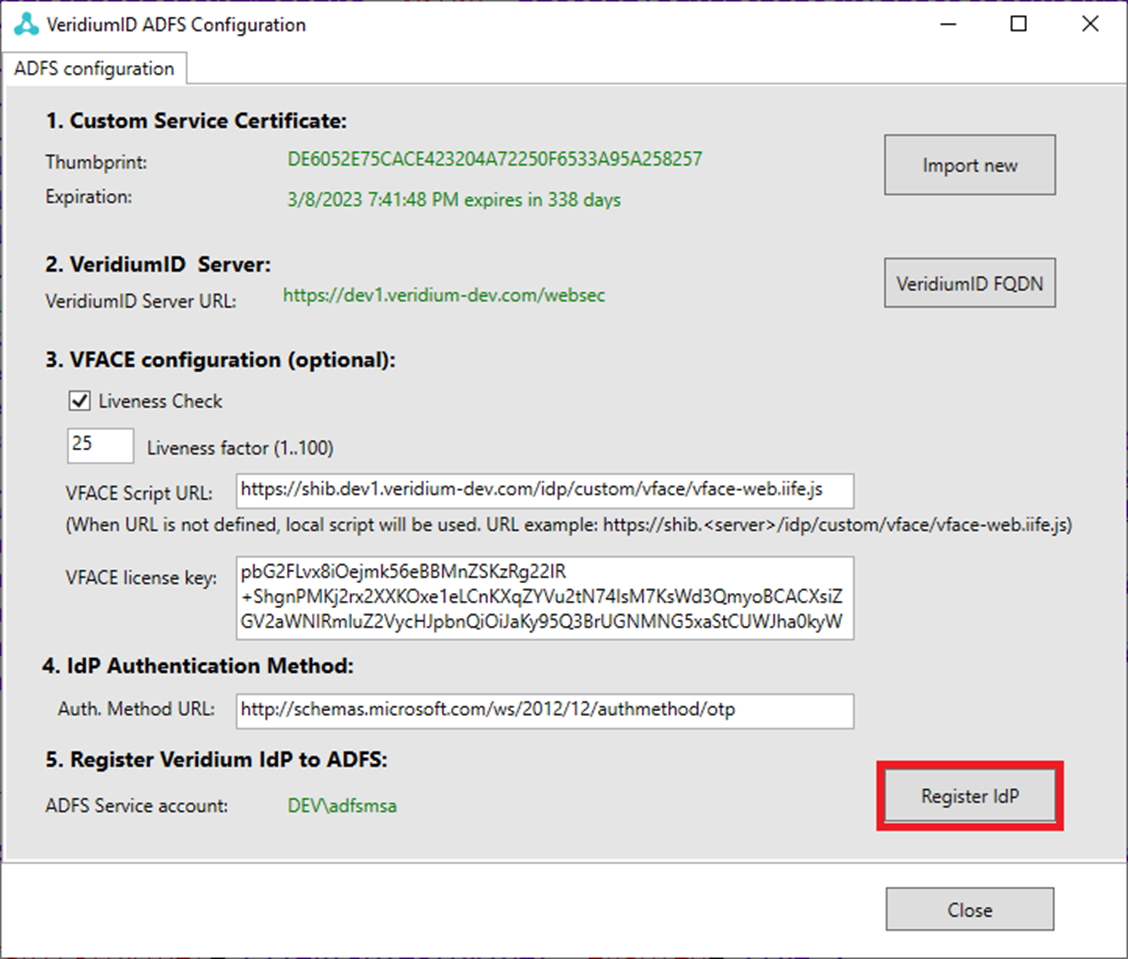Click the Import new certificate button
1128x959 pixels.
(x=969, y=165)
